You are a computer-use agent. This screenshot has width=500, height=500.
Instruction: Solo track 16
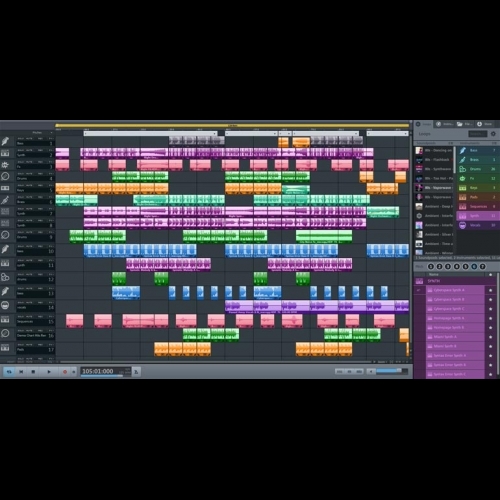(21, 331)
